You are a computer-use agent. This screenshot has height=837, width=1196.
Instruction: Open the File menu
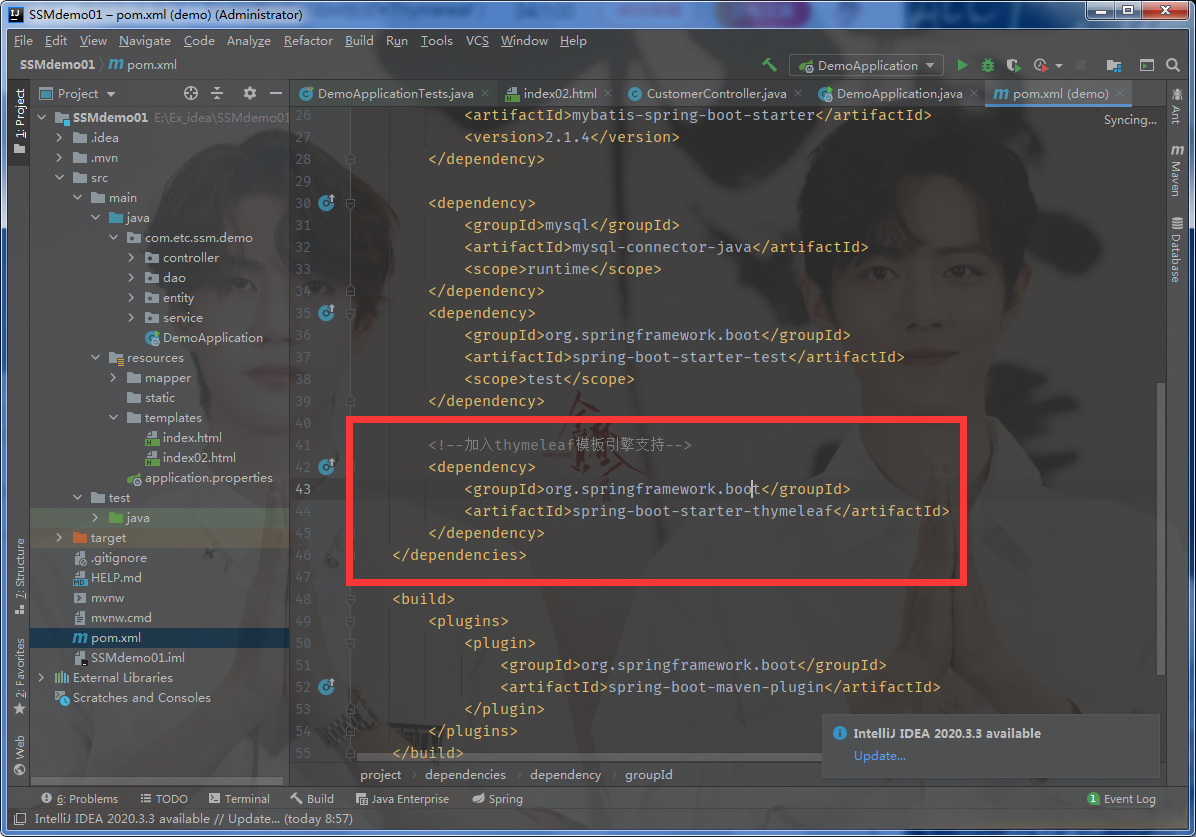tap(23, 40)
